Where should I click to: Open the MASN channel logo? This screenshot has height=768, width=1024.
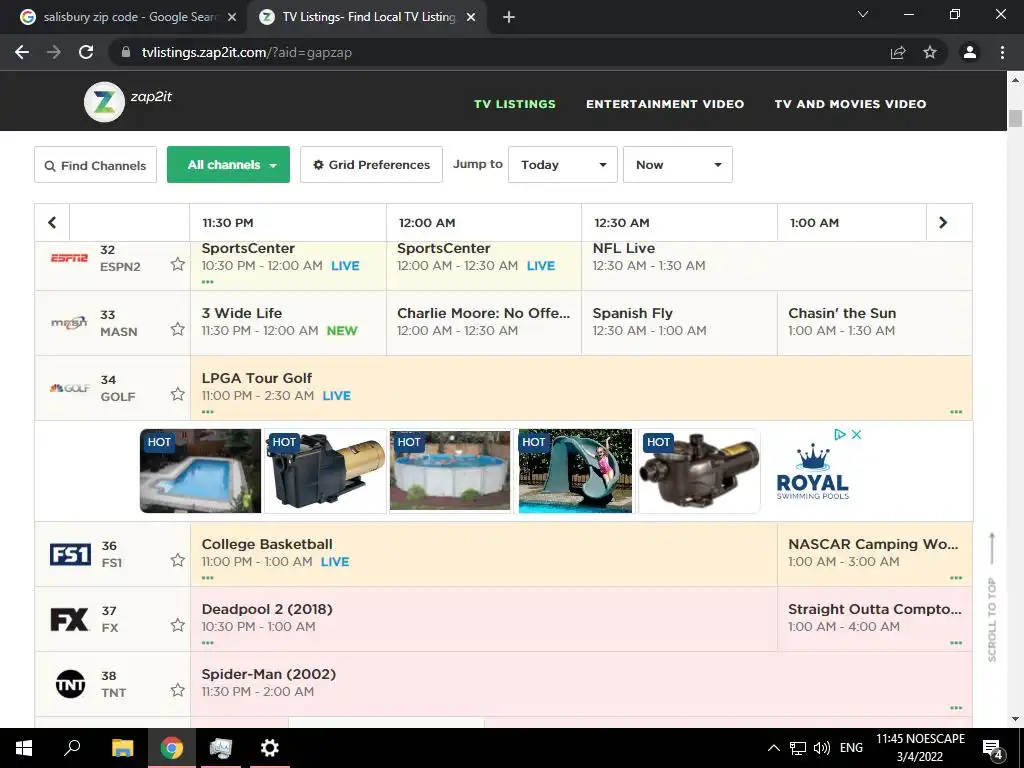(69, 323)
